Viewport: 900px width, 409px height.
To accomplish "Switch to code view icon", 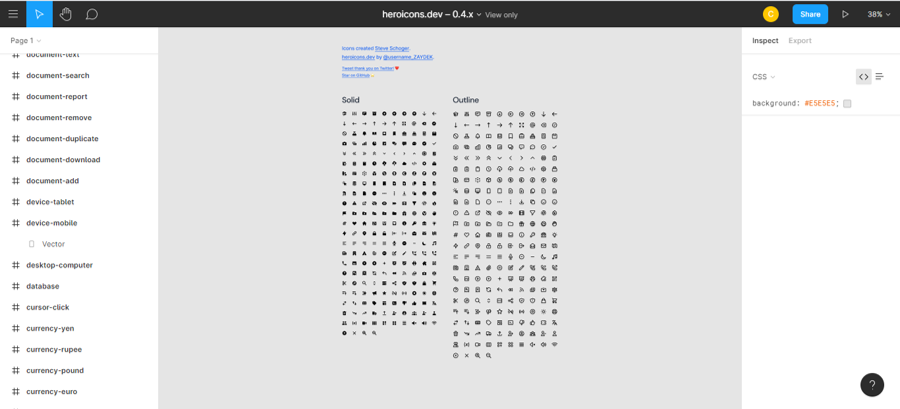I will click(x=863, y=77).
